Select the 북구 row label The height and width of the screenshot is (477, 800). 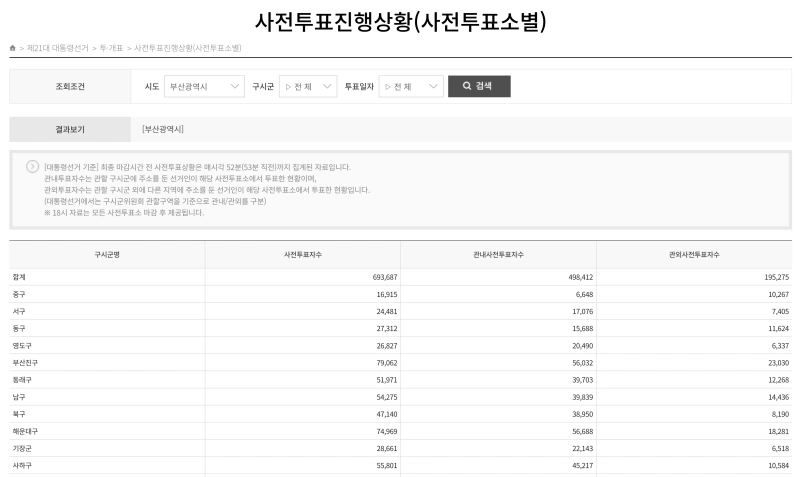click(x=19, y=414)
